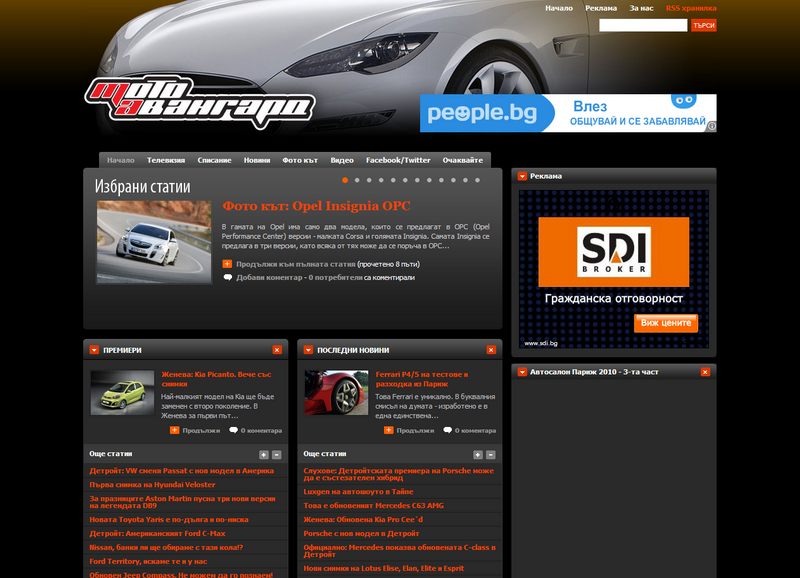Expand 'Още статии' list in ПРЕМИЕРИ with plus
Viewport: 800px width, 578px height.
(x=264, y=455)
